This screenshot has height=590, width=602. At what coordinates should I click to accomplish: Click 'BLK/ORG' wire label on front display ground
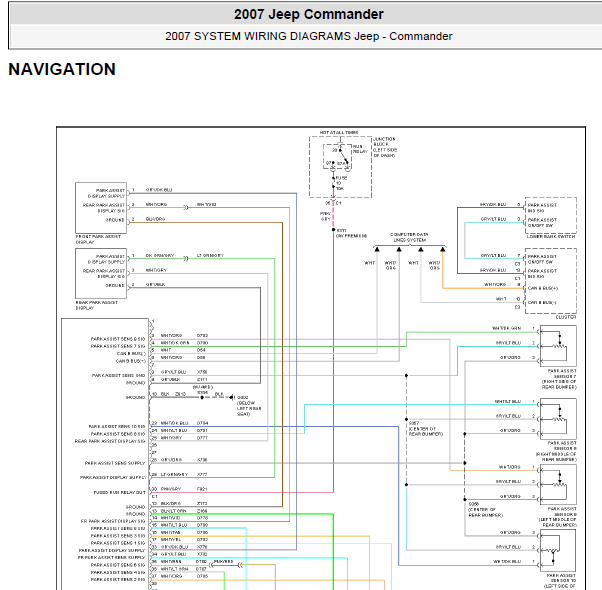coord(155,219)
